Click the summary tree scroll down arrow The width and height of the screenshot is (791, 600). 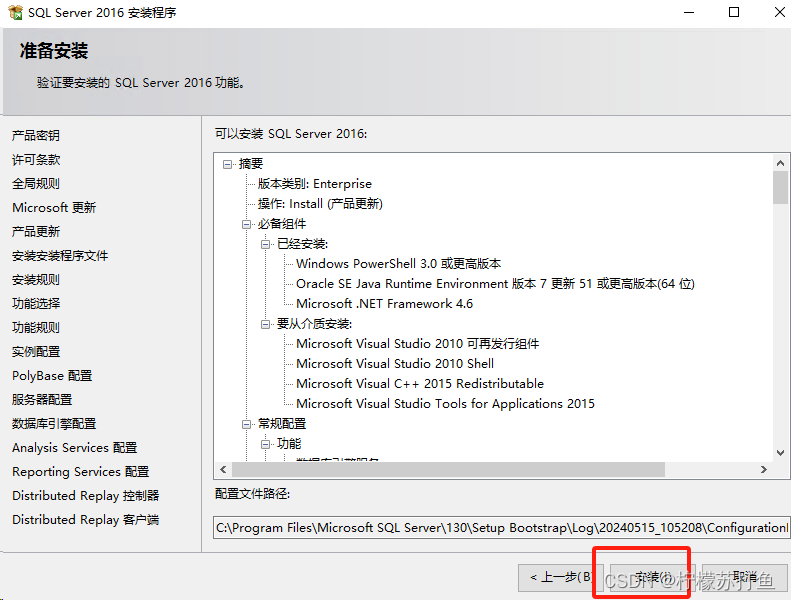[780, 453]
